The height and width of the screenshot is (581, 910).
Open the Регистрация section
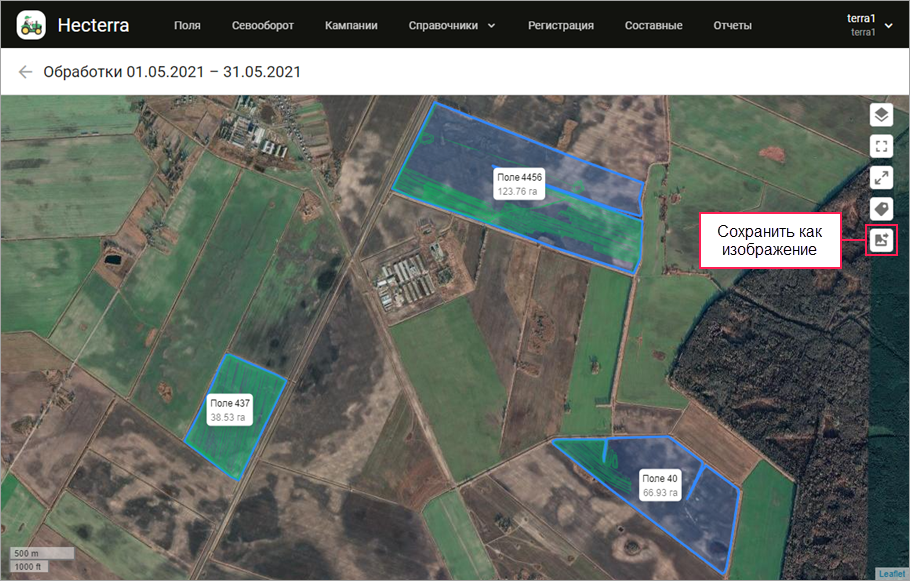[x=561, y=26]
